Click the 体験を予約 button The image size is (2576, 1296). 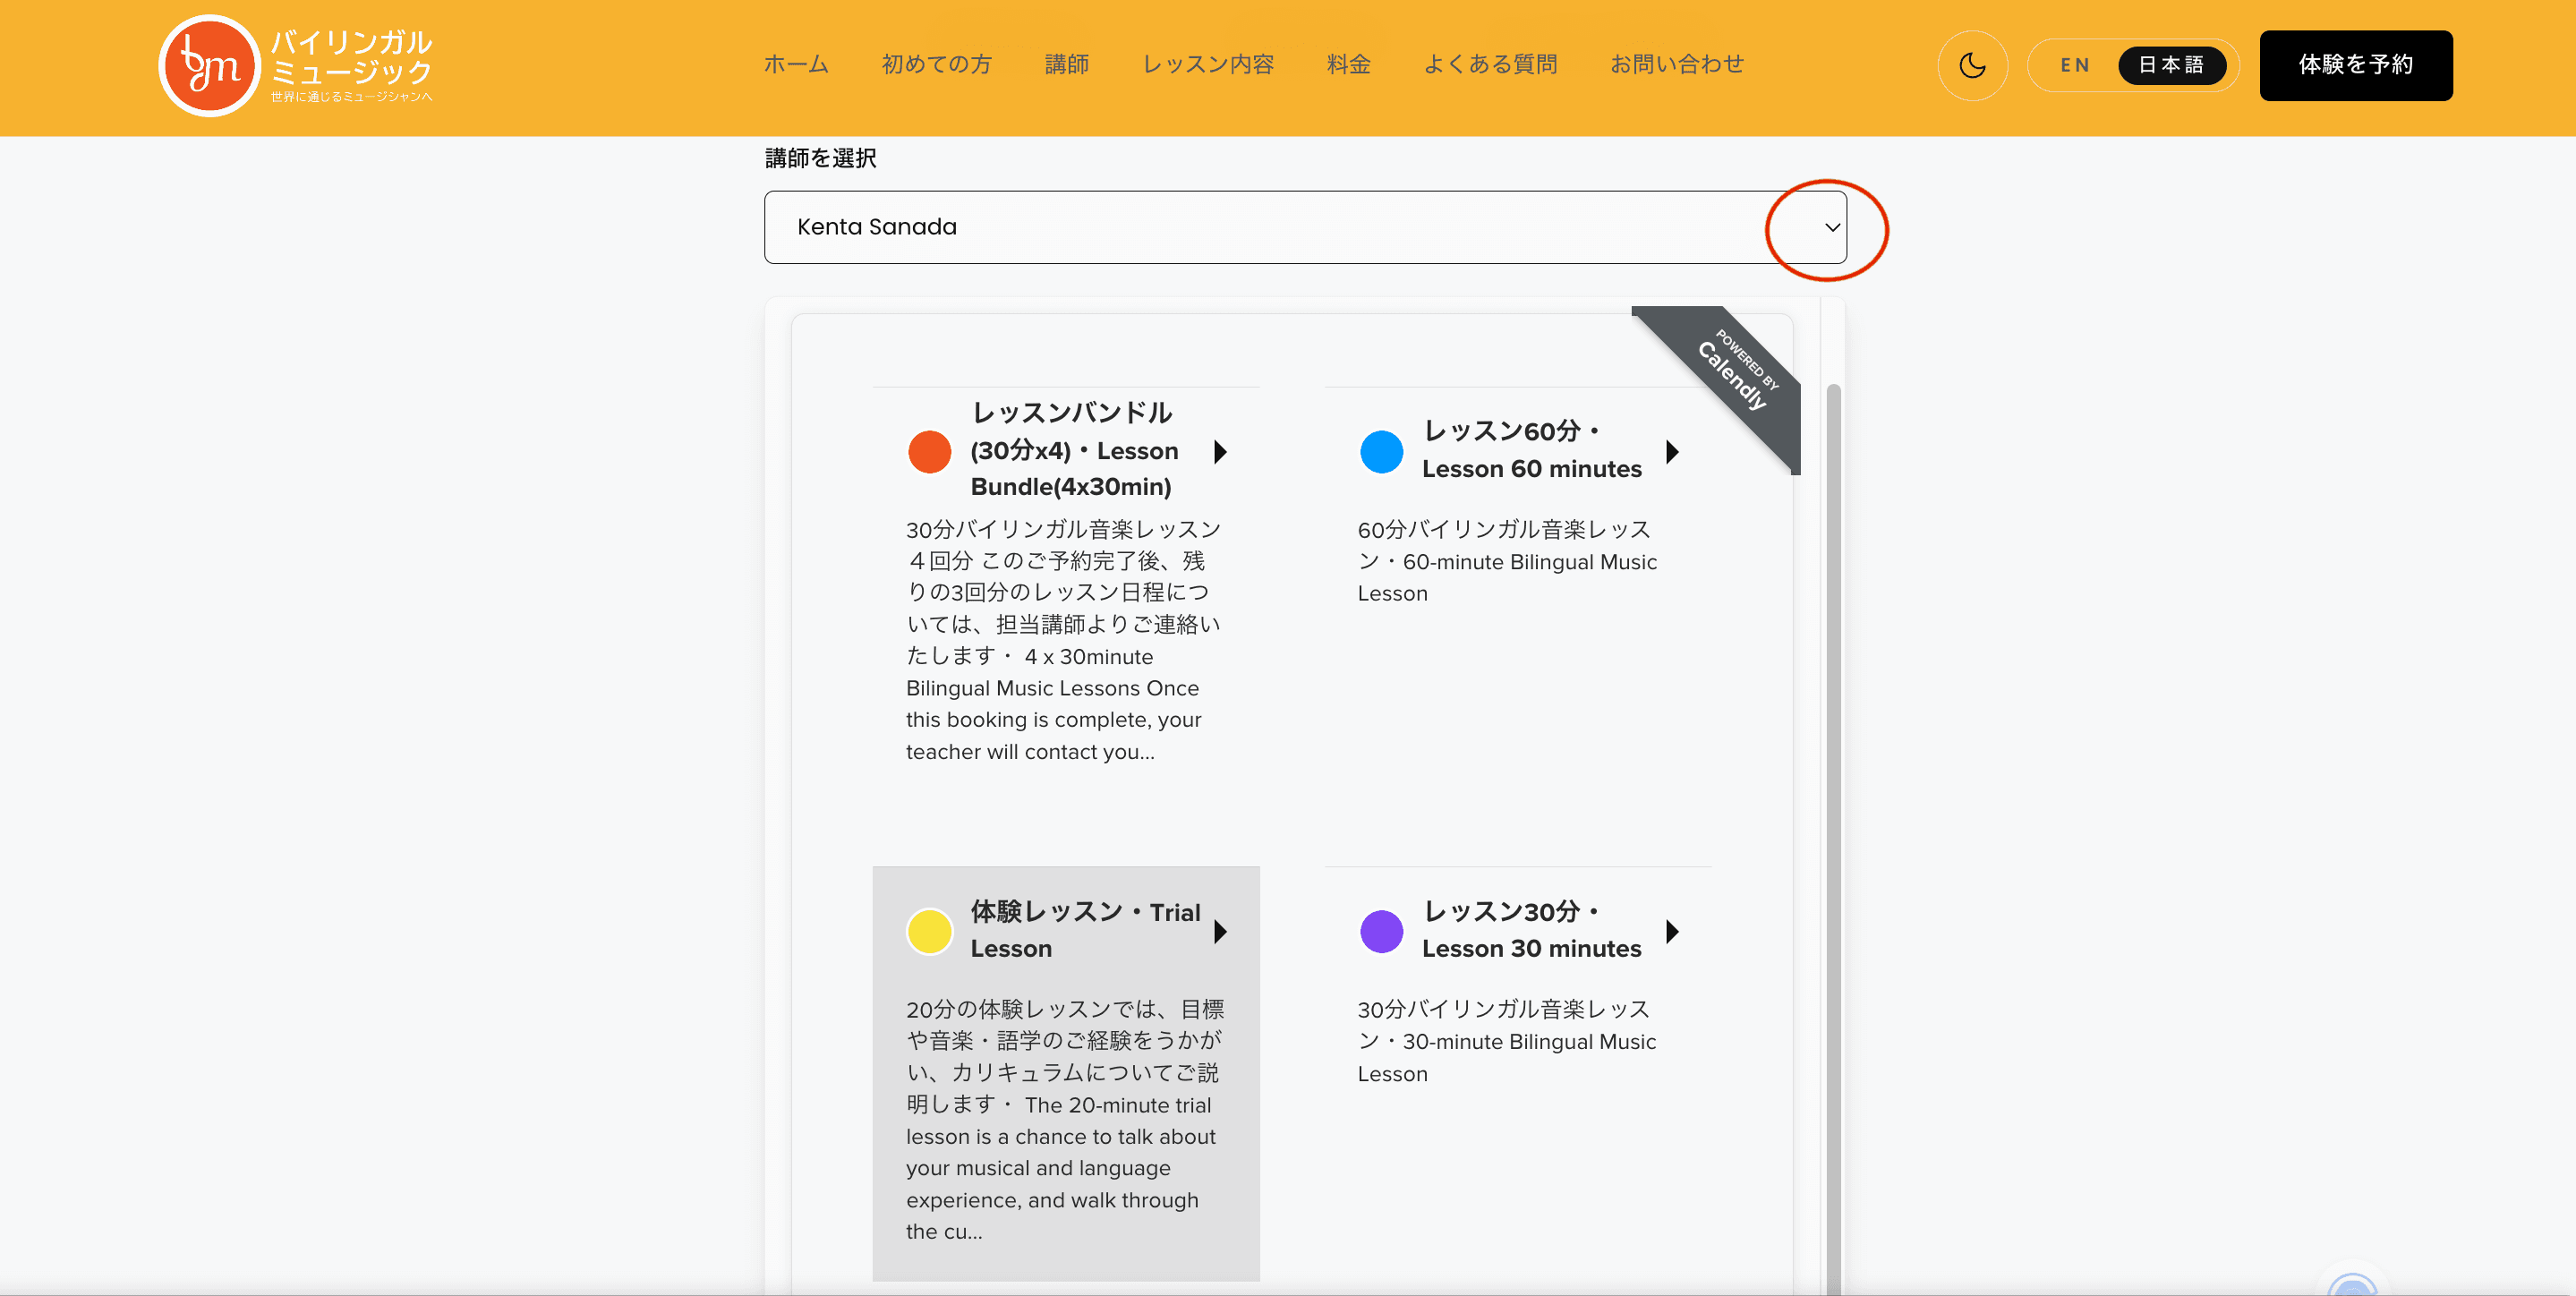tap(2355, 66)
